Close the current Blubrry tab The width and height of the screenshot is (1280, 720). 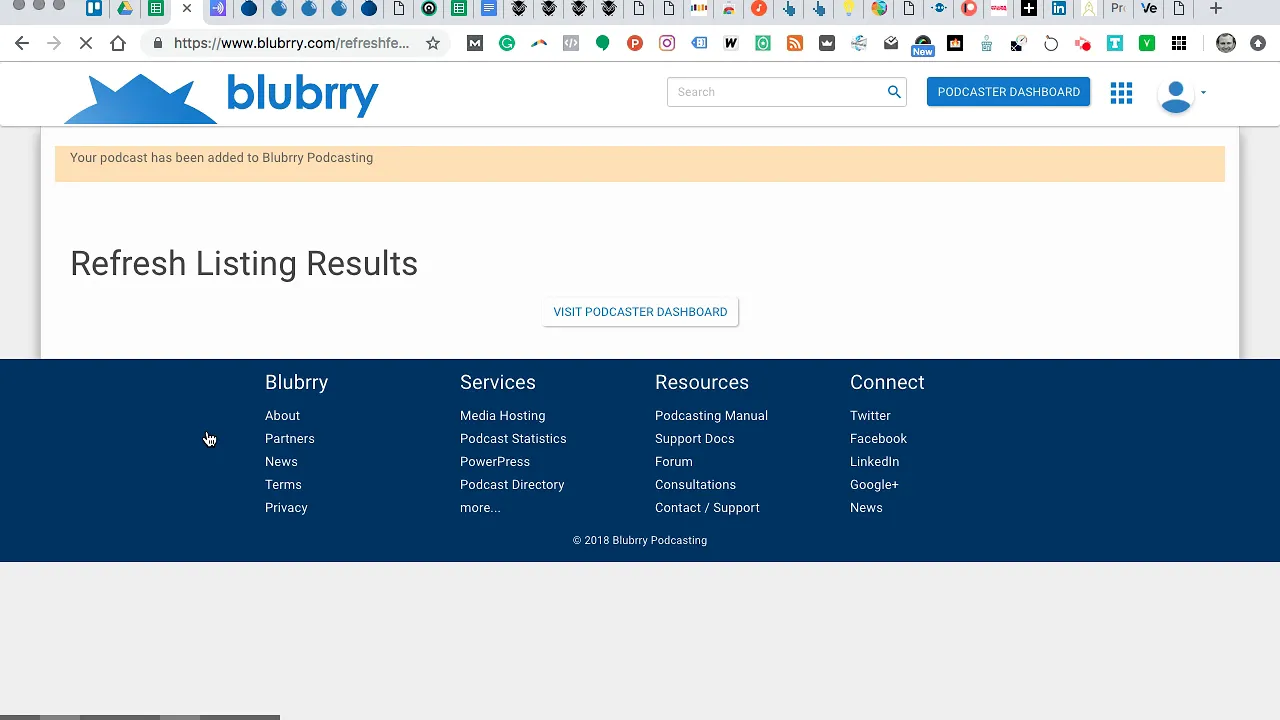click(187, 9)
